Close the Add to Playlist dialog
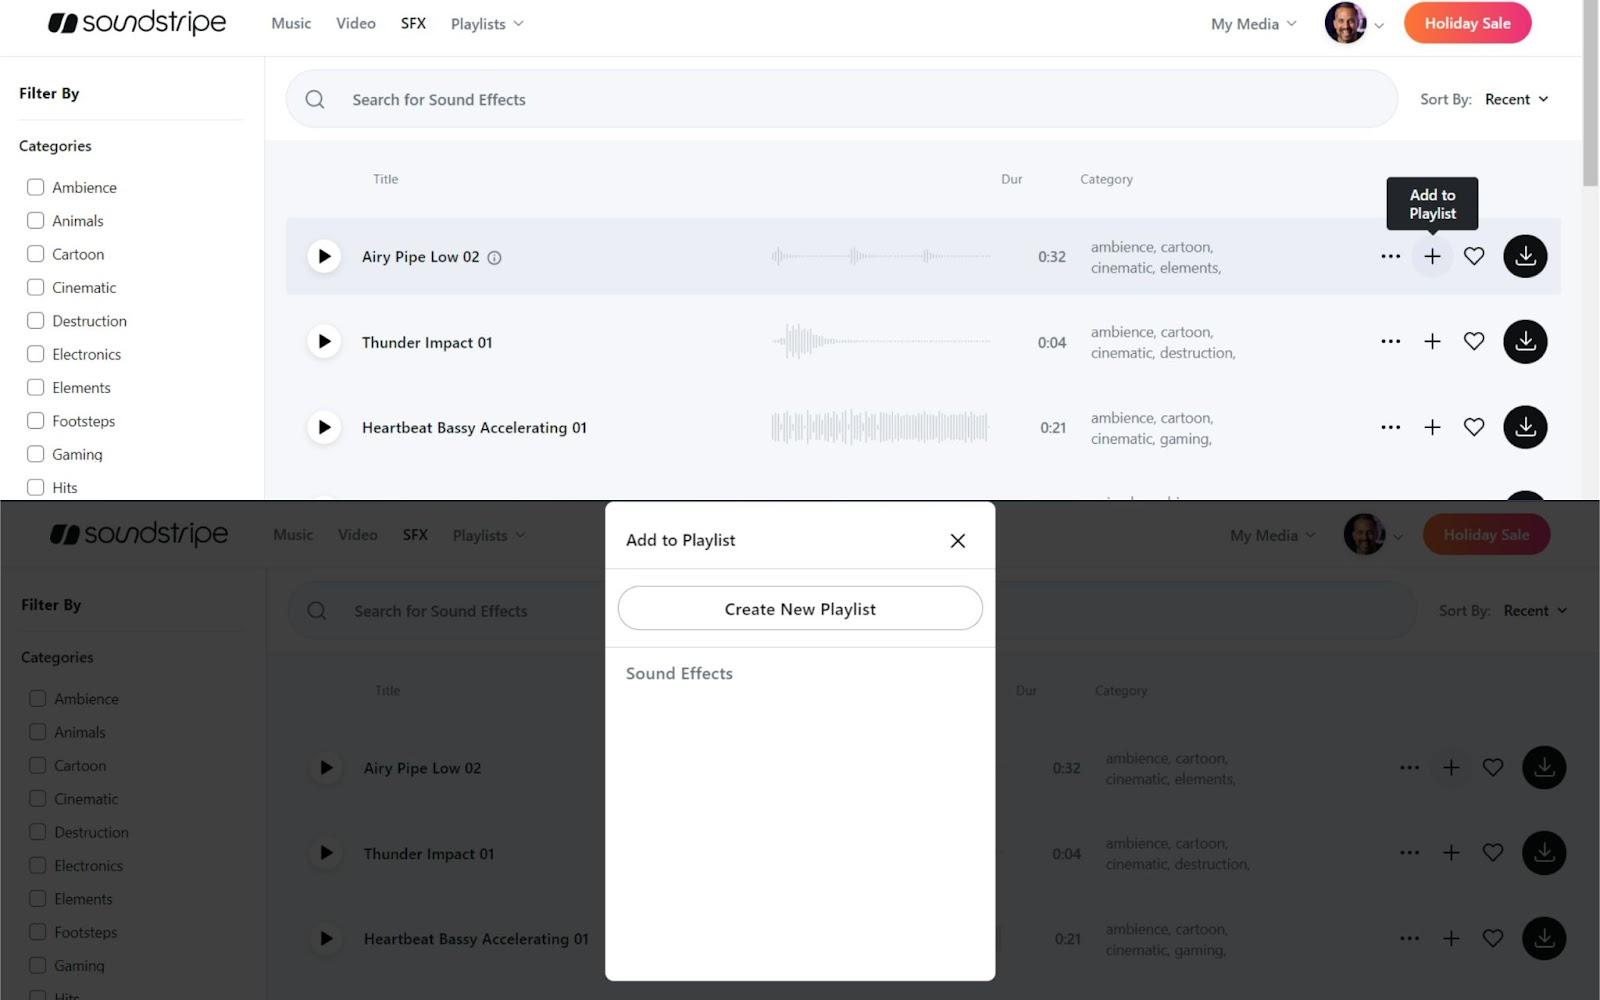Viewport: 1600px width, 1000px height. click(x=957, y=540)
